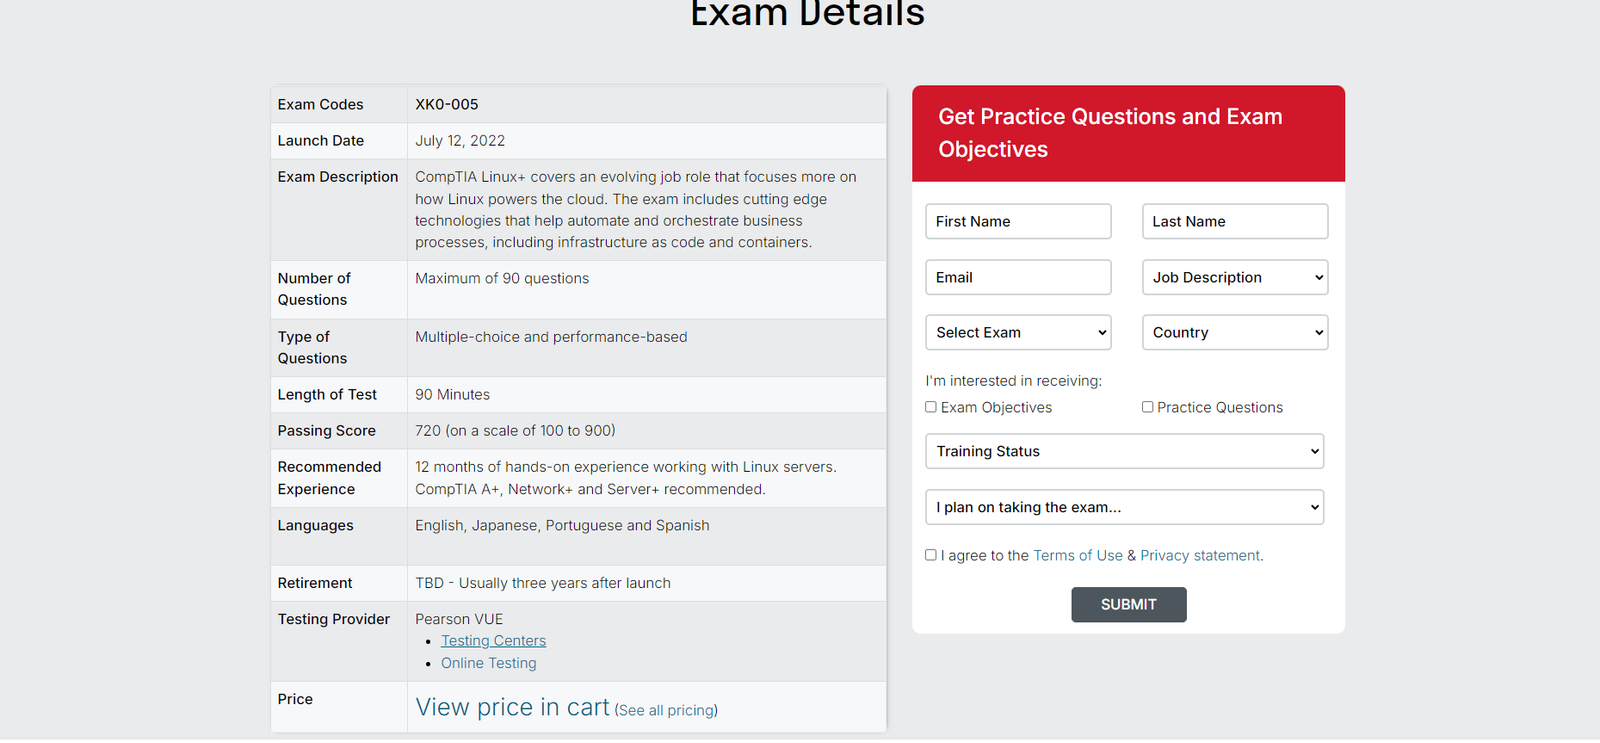The width and height of the screenshot is (1600, 743).
Task: Open the Terms of Use link
Action: (1077, 555)
